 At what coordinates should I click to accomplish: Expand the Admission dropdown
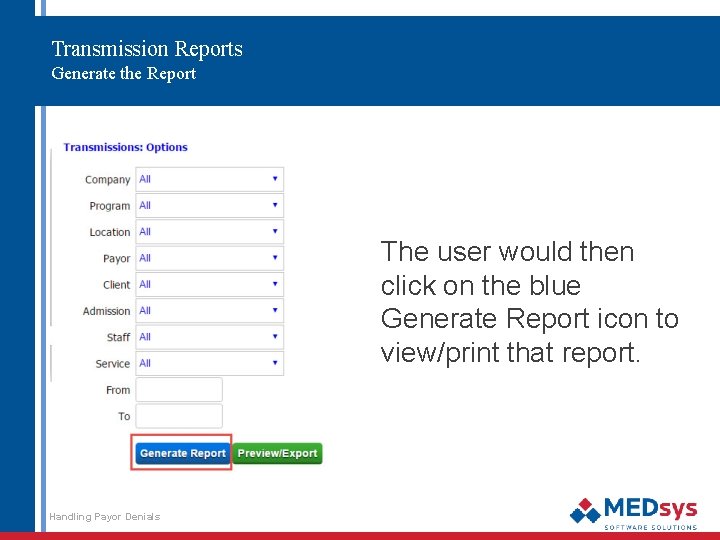pyautogui.click(x=209, y=310)
